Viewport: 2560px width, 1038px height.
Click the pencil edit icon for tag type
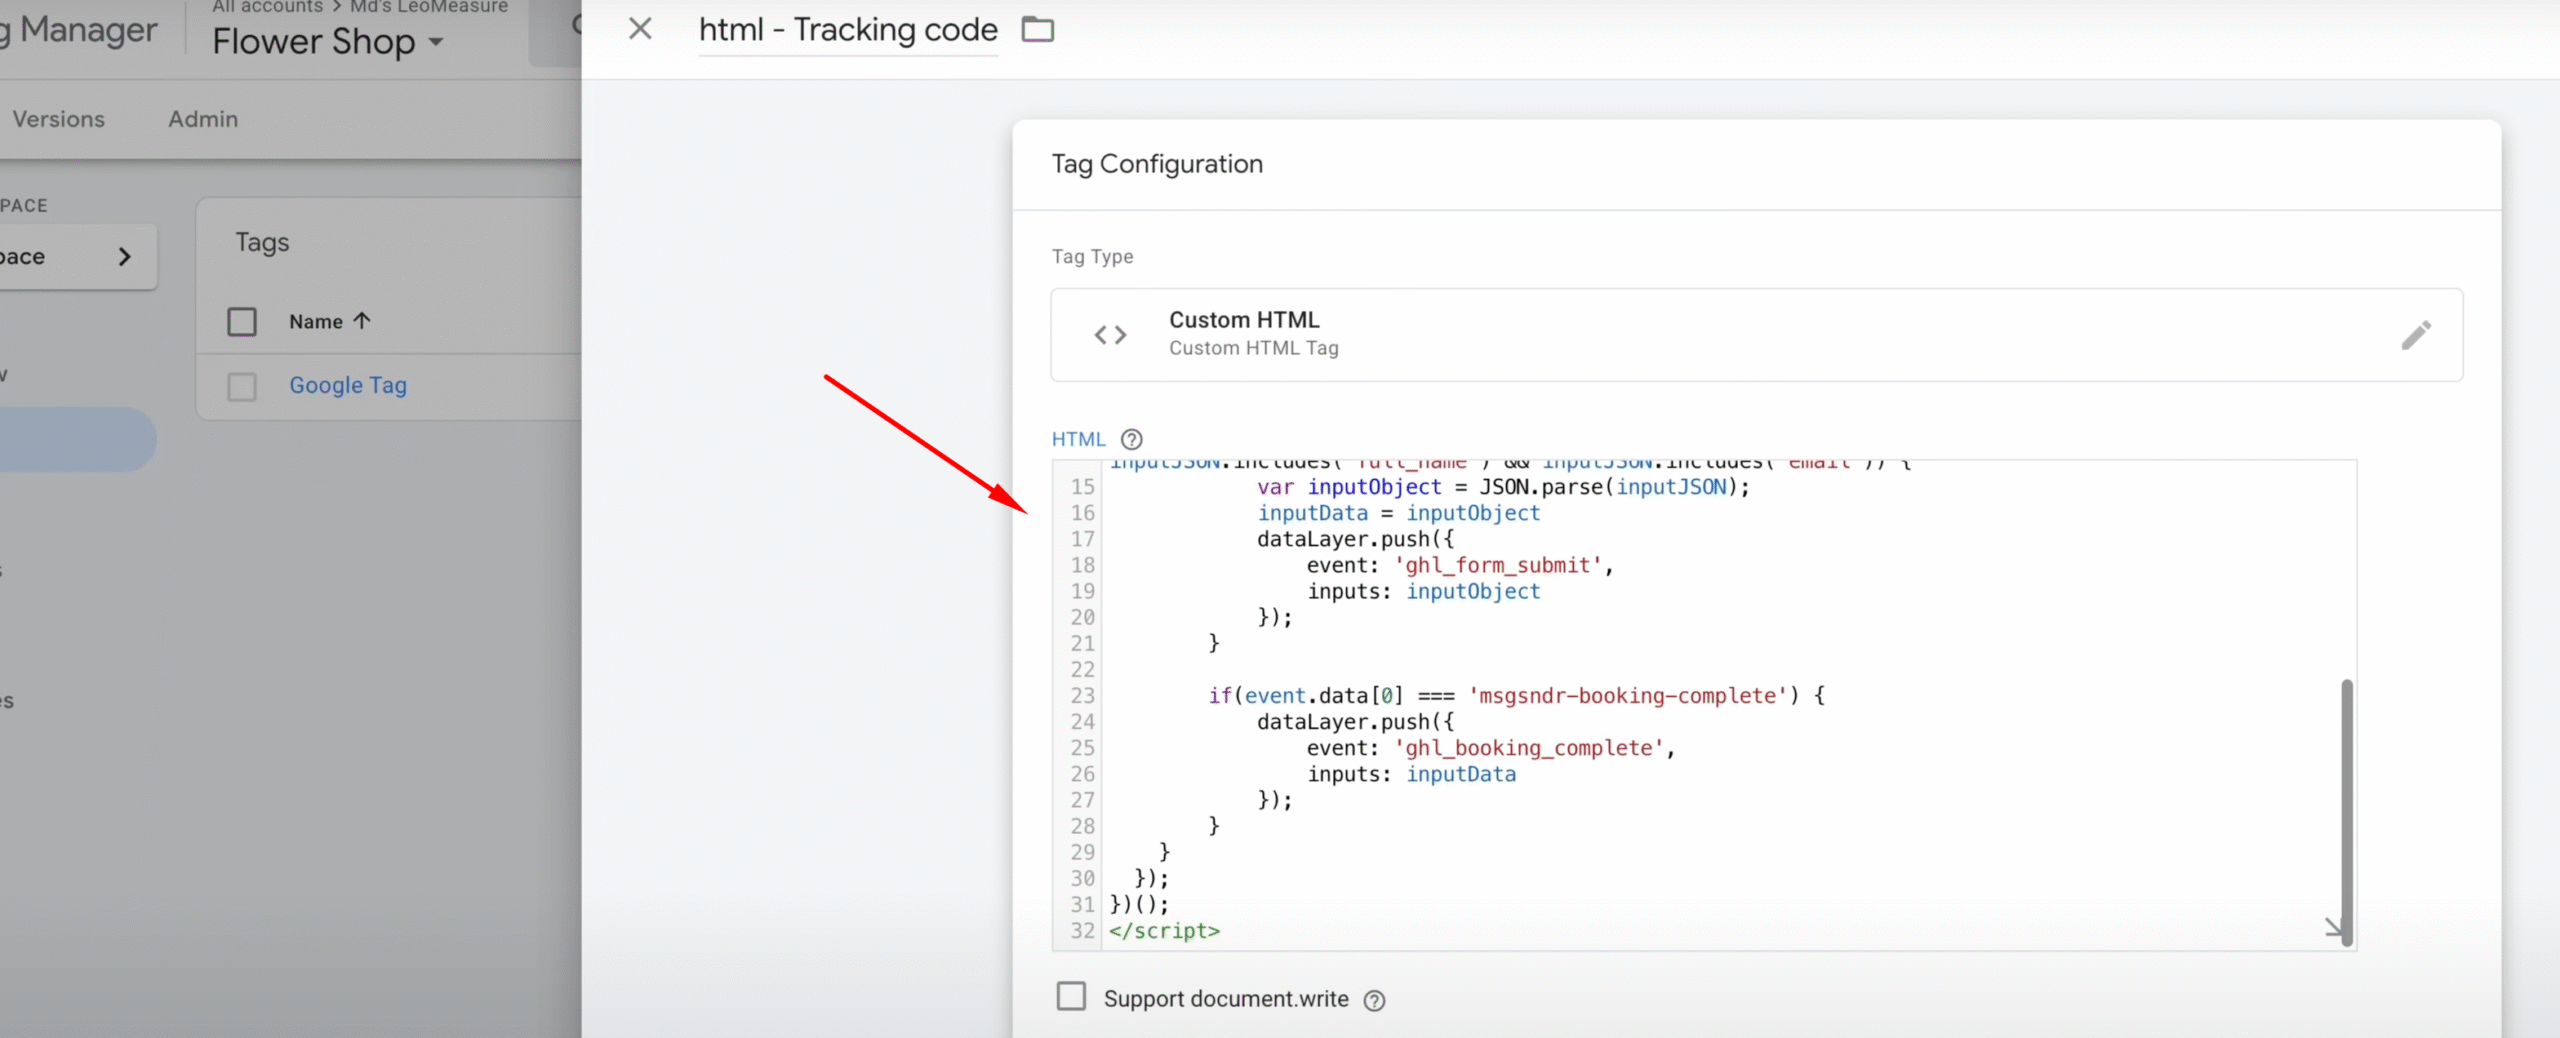(x=2415, y=335)
